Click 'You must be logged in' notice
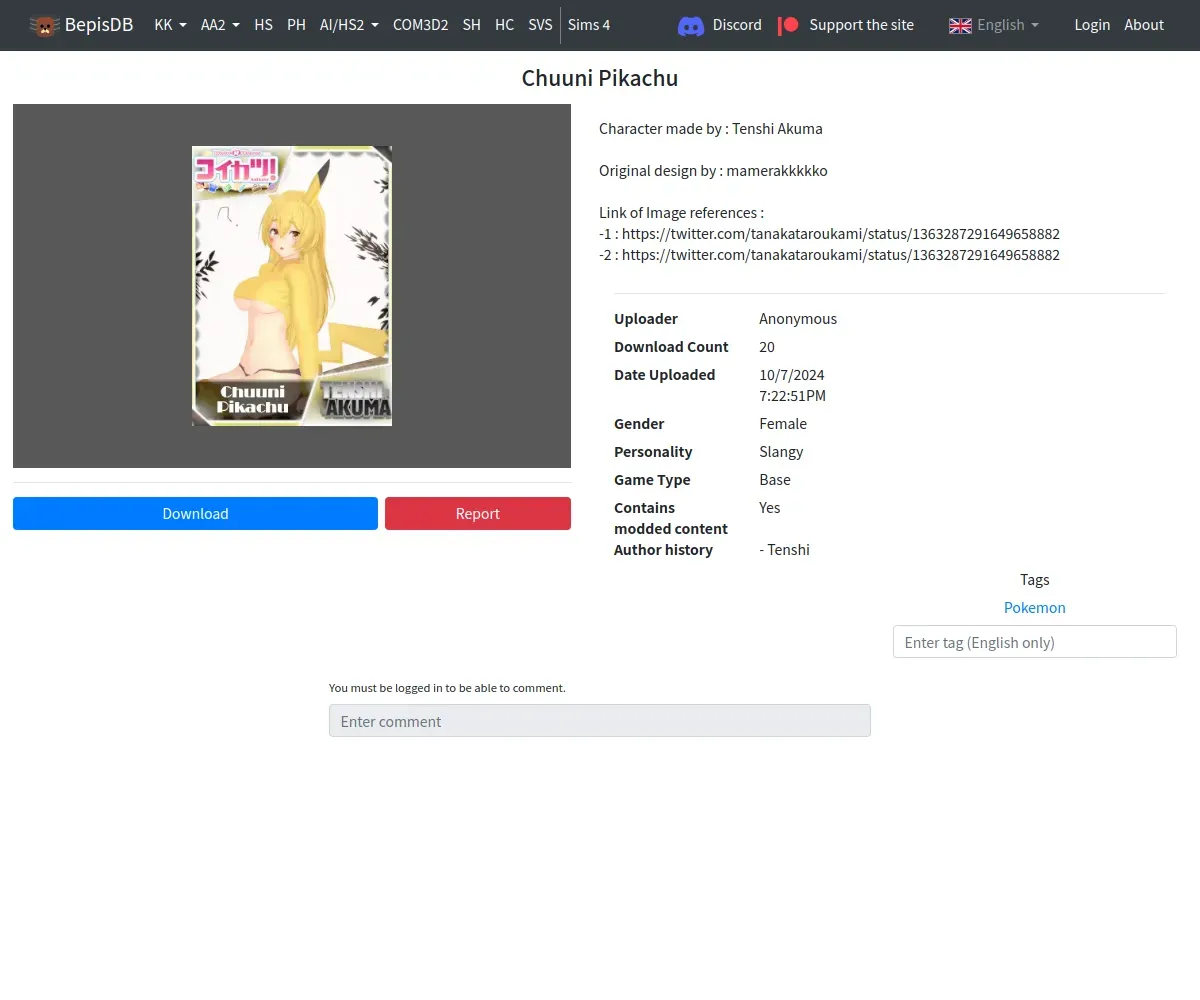This screenshot has width=1200, height=1000. point(447,688)
